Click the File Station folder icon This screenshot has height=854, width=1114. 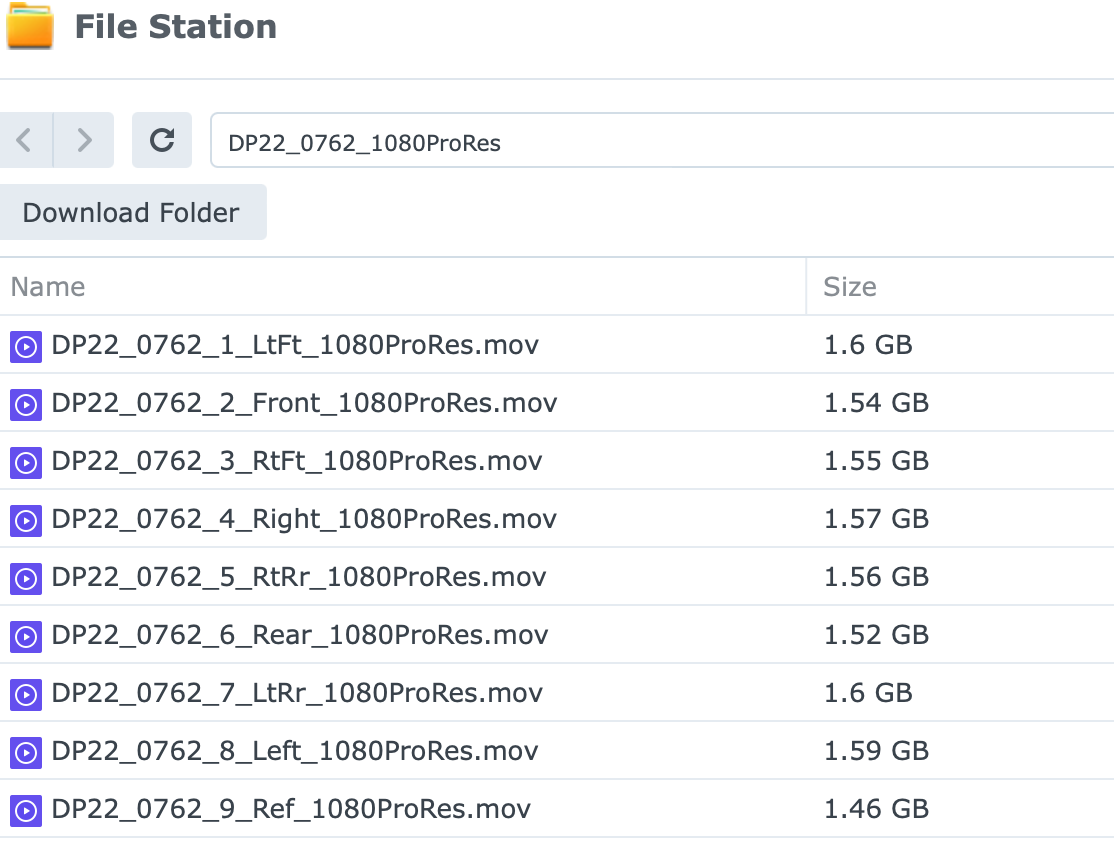pyautogui.click(x=31, y=26)
